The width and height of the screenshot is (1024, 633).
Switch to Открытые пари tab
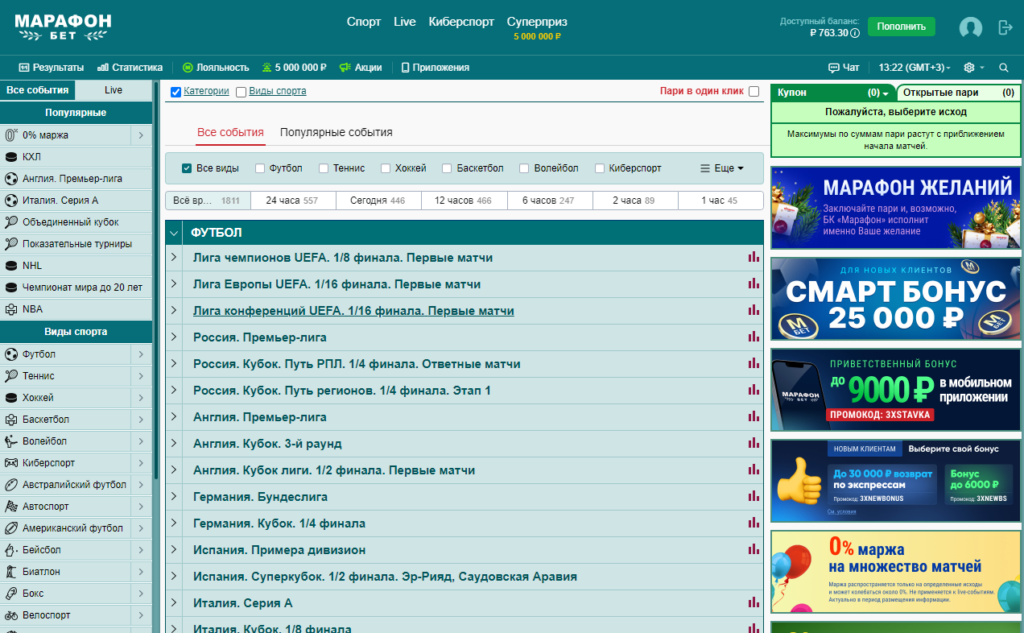click(x=958, y=93)
